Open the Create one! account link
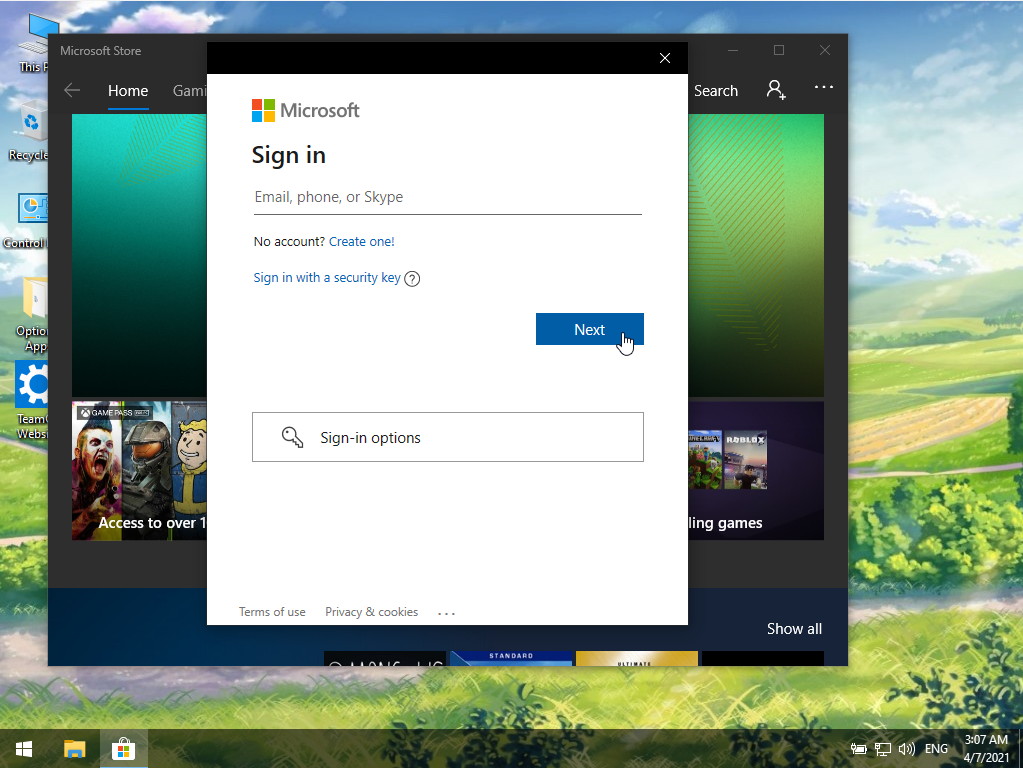The image size is (1023, 768). click(x=361, y=241)
